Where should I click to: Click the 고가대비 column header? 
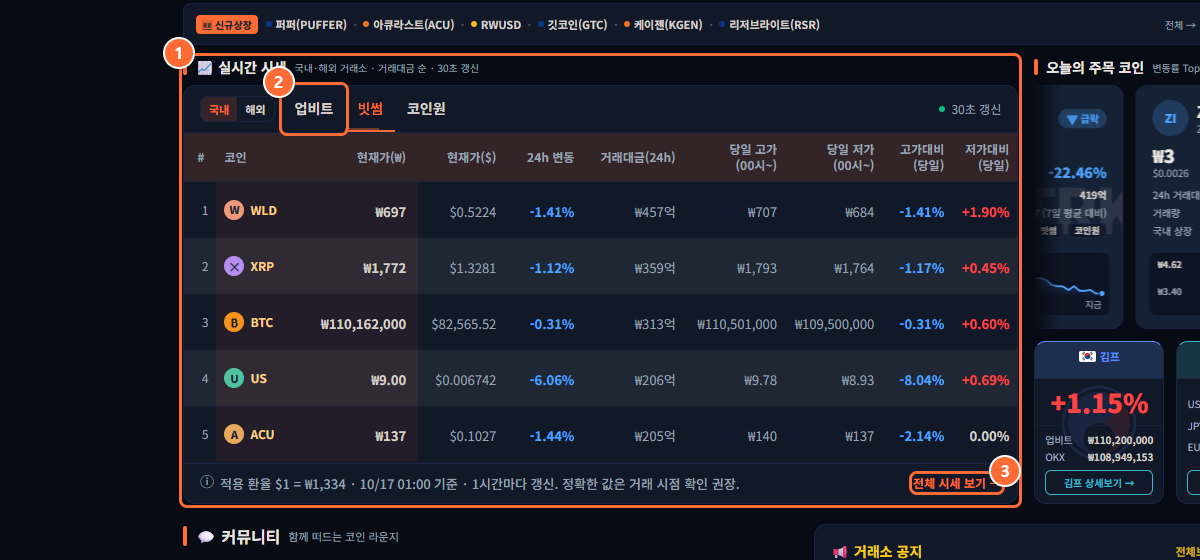[x=922, y=157]
